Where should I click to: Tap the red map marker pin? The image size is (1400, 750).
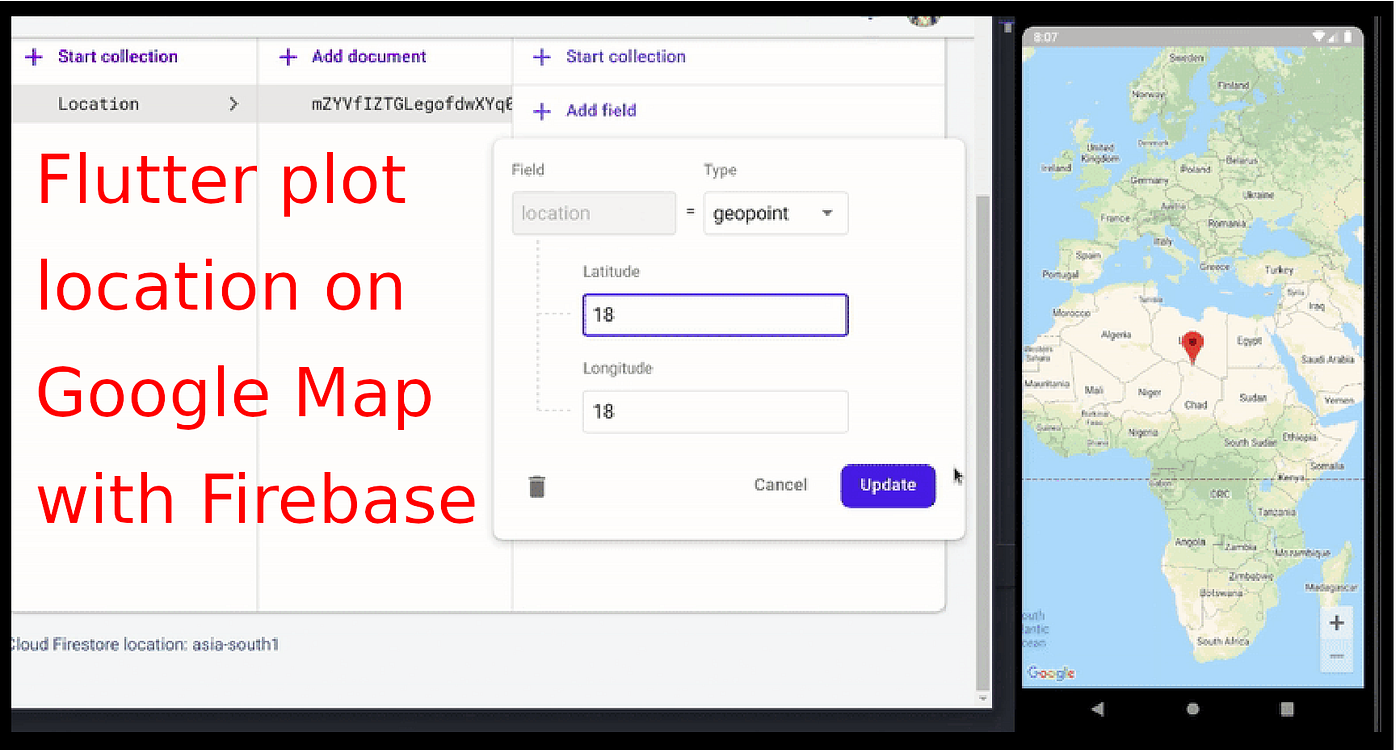(1192, 348)
